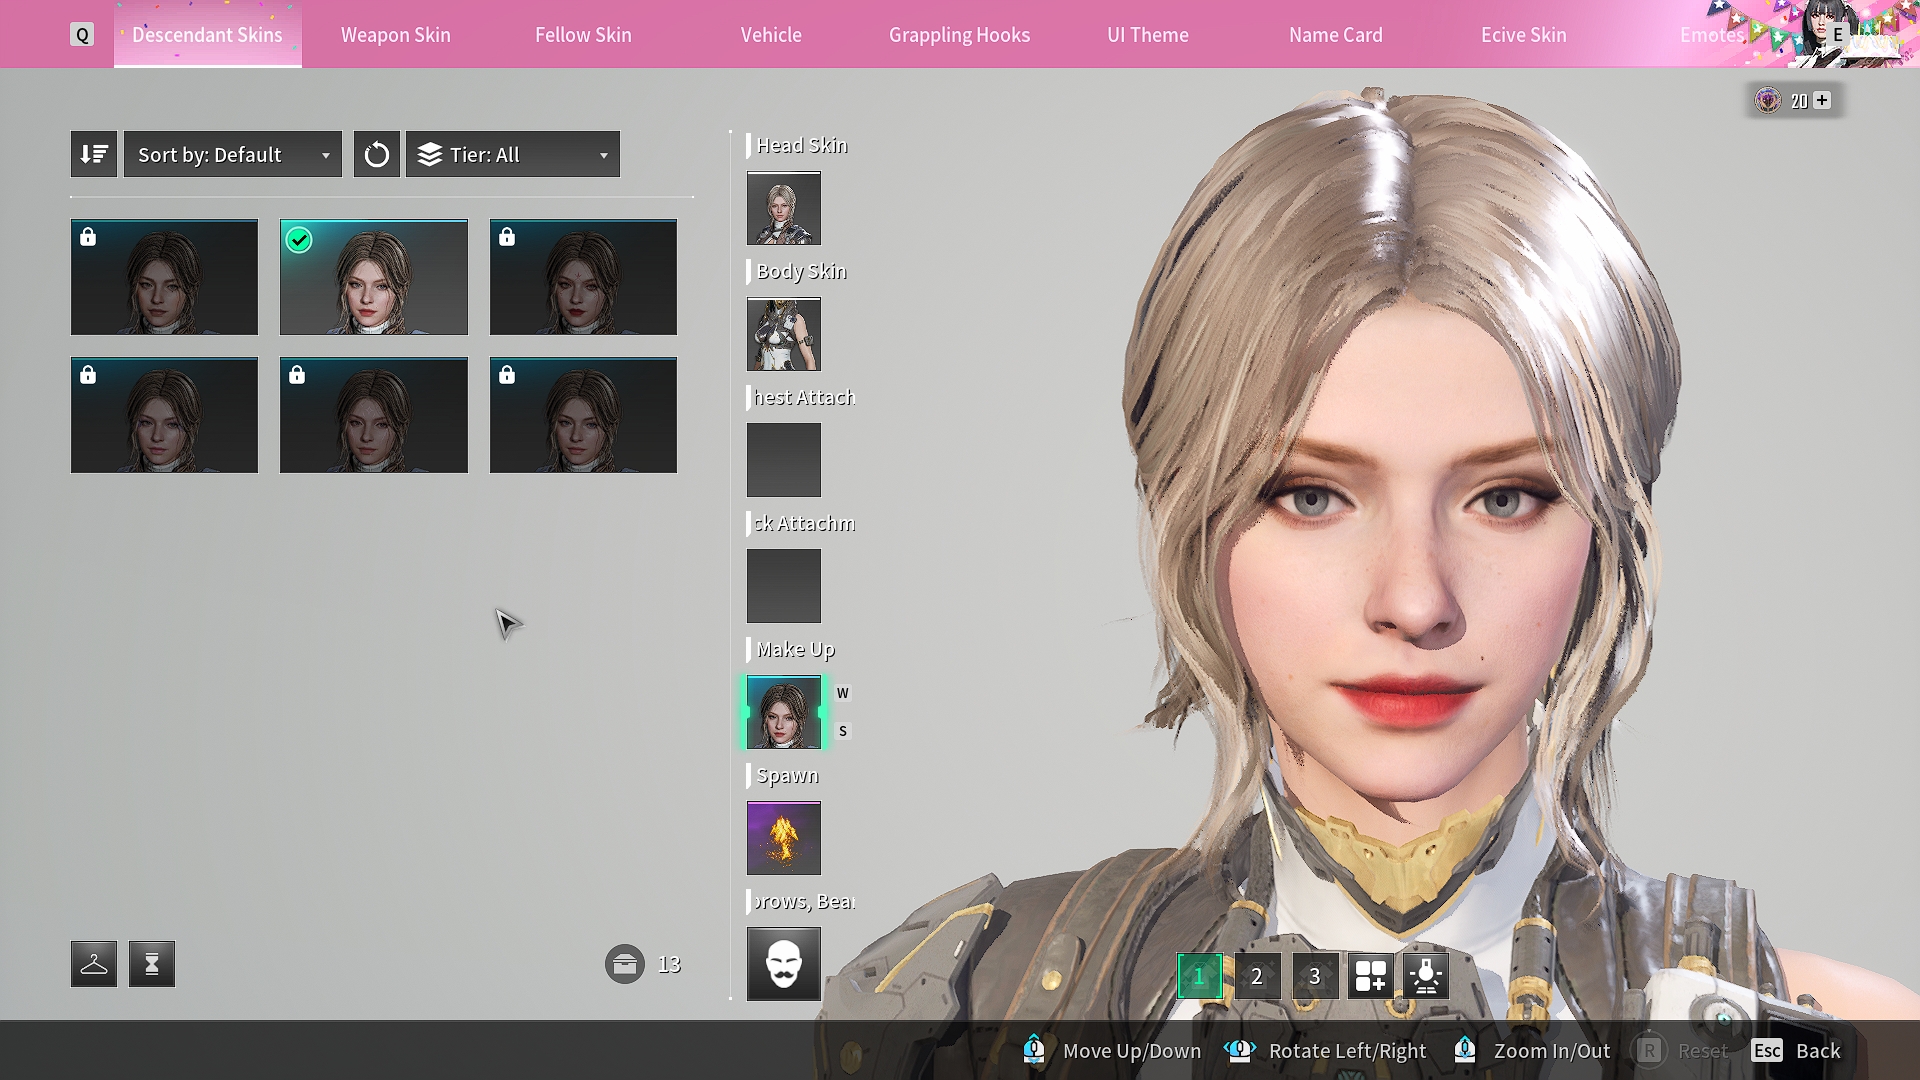The image size is (1920, 1080).
Task: Open the UI Theme tab
Action: click(1148, 35)
